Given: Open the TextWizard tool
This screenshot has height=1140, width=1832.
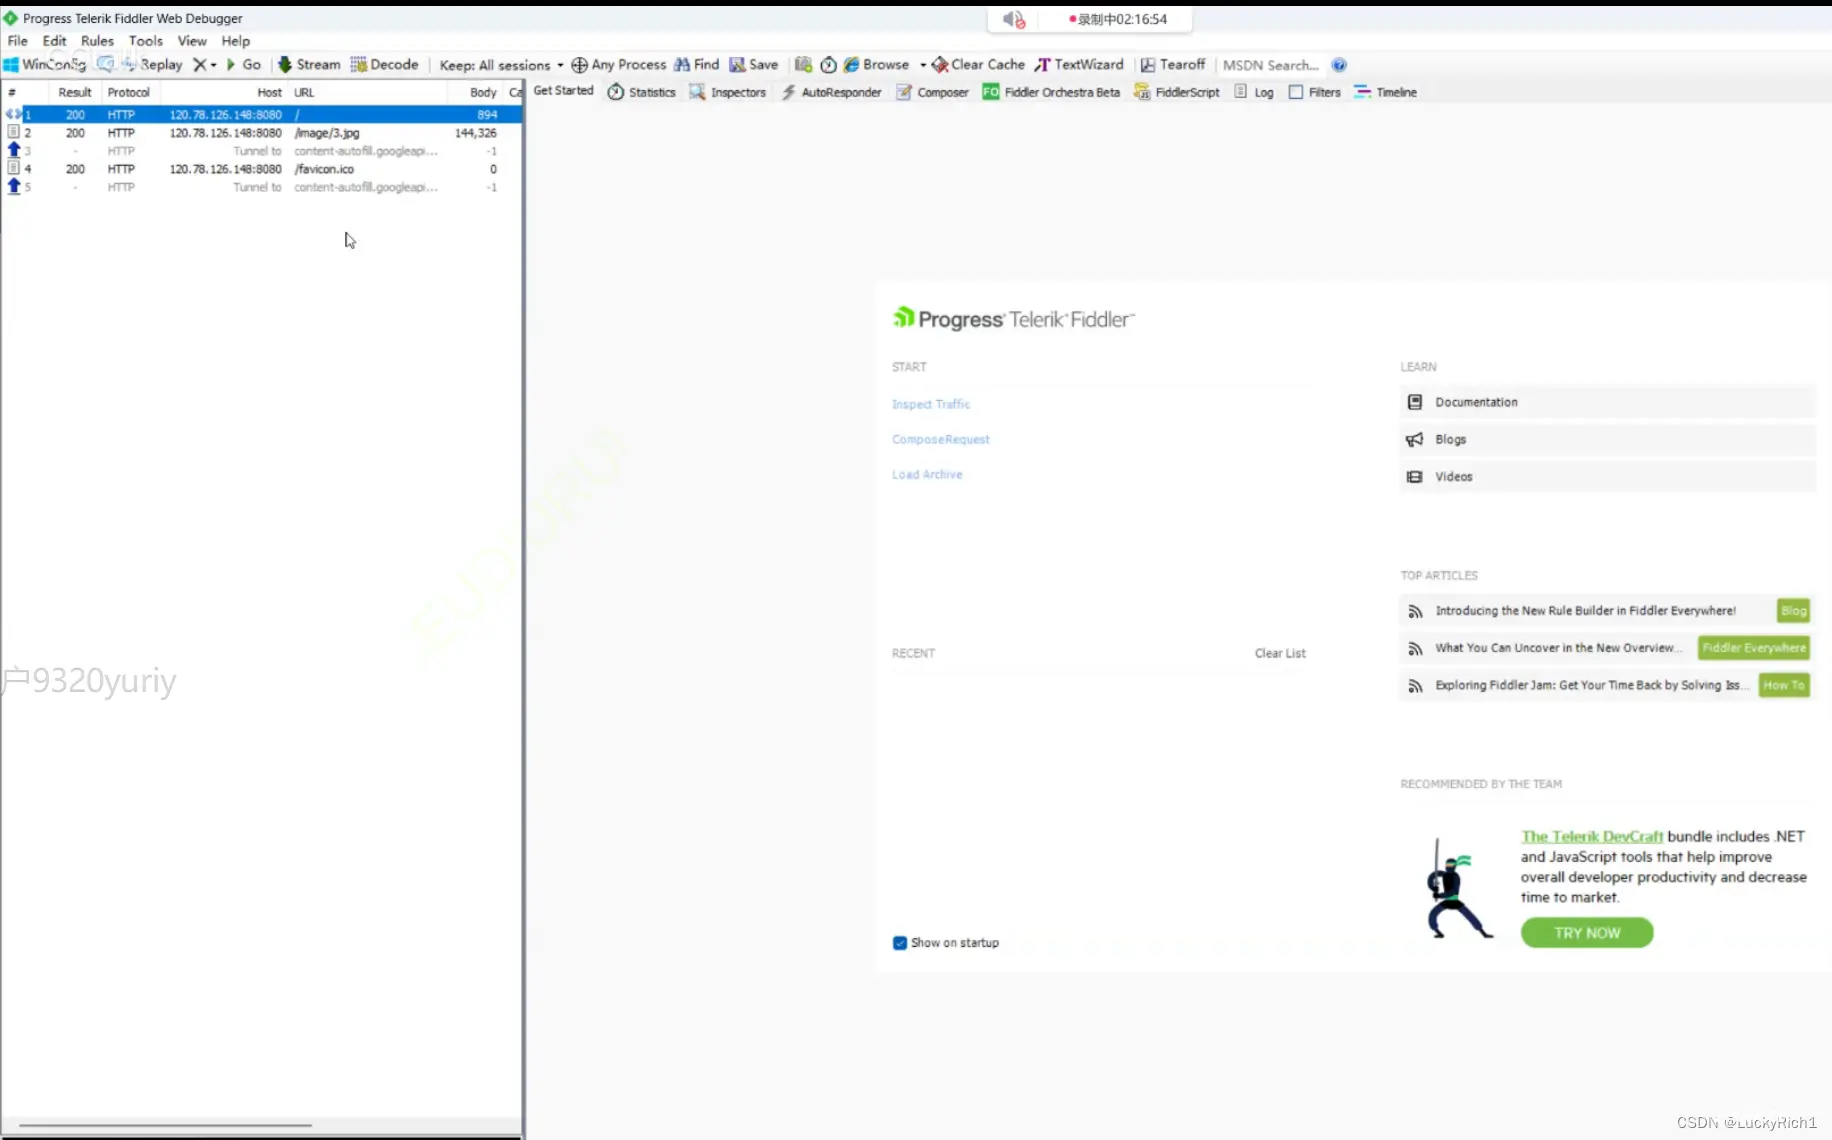Looking at the screenshot, I should pos(1079,64).
